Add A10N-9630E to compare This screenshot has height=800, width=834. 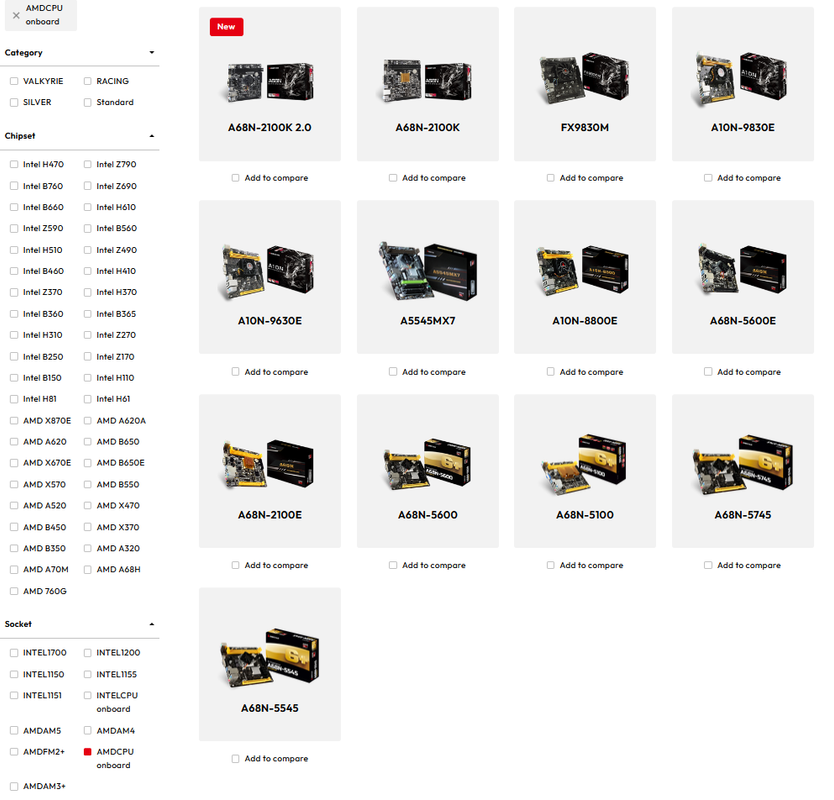coord(235,372)
